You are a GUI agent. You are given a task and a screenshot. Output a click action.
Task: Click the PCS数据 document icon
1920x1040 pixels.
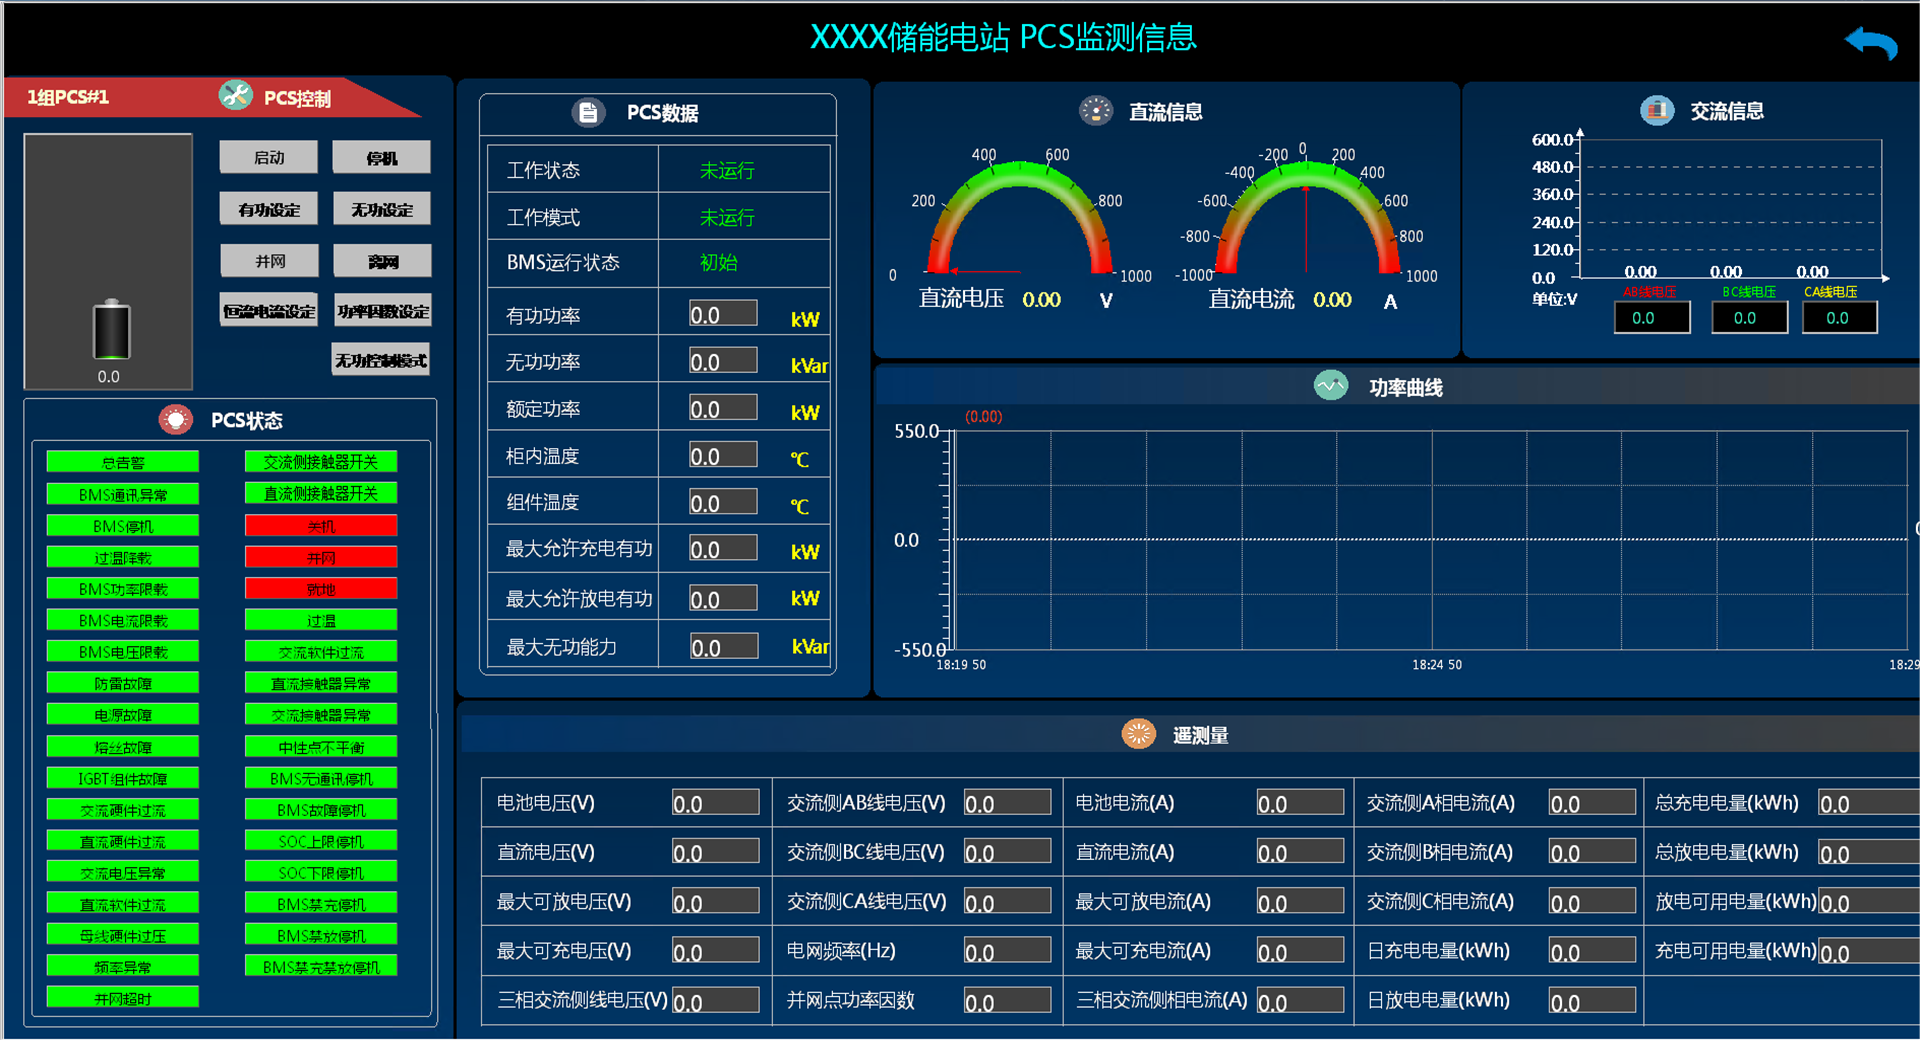(x=590, y=112)
